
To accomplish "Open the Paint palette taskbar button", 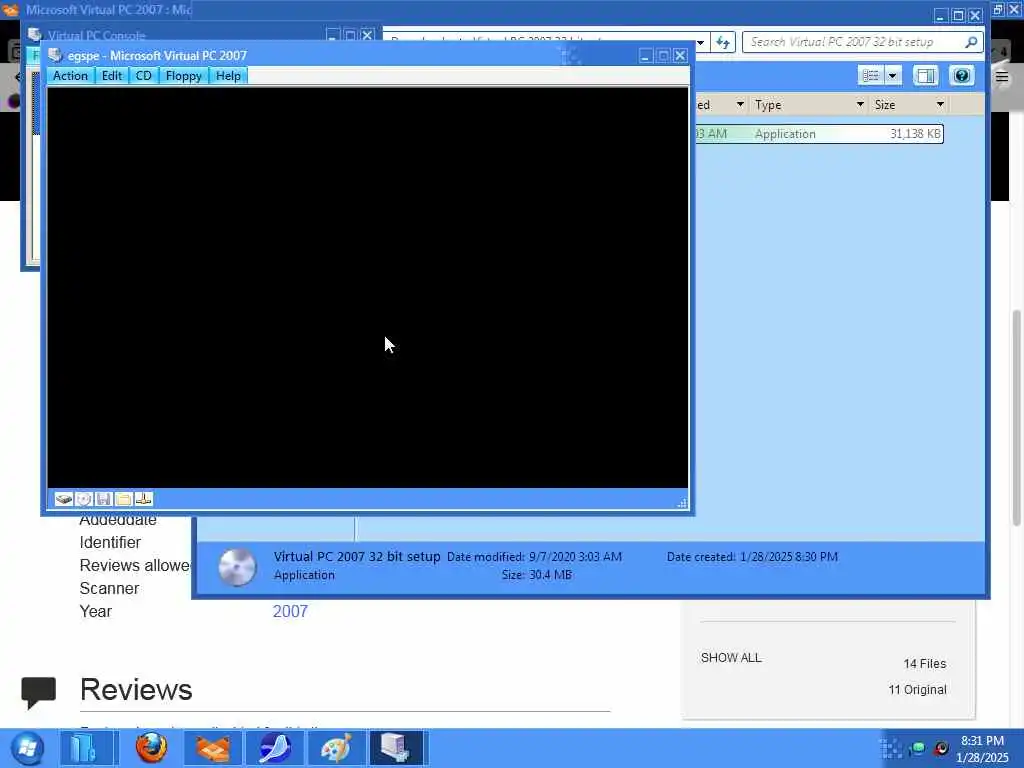I will pyautogui.click(x=336, y=748).
